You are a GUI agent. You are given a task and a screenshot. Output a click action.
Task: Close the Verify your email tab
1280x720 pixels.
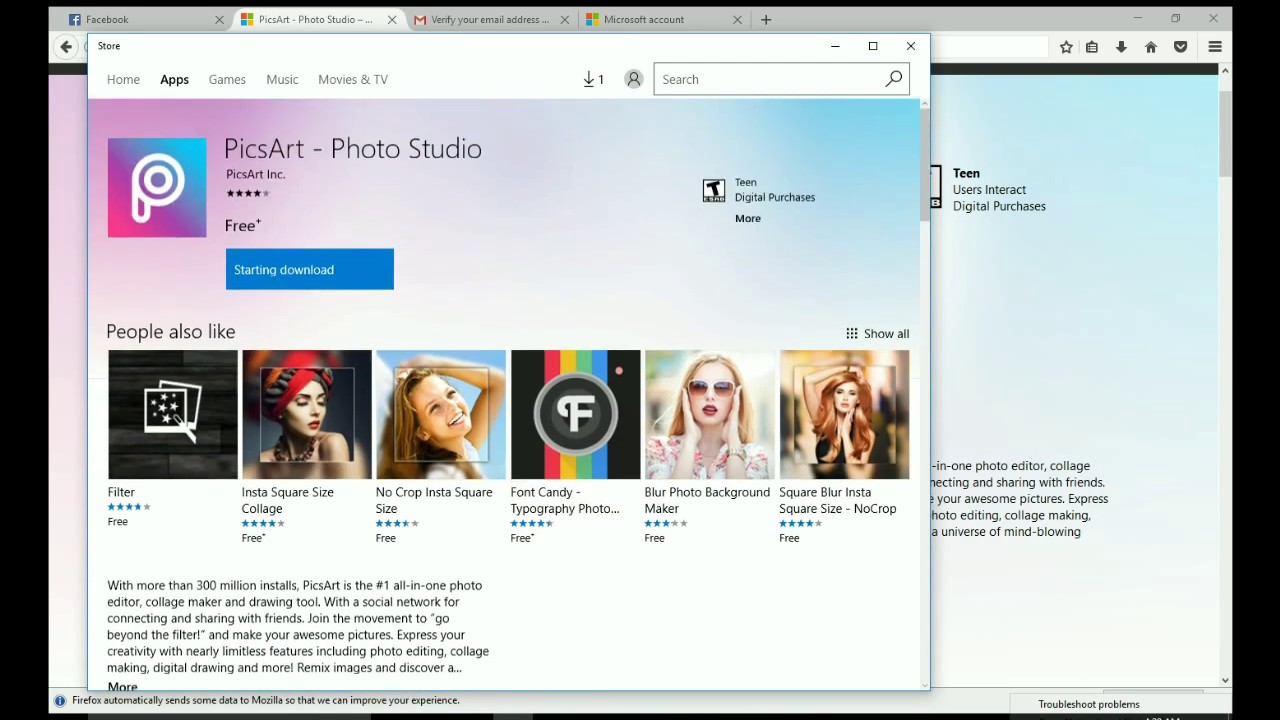(565, 19)
